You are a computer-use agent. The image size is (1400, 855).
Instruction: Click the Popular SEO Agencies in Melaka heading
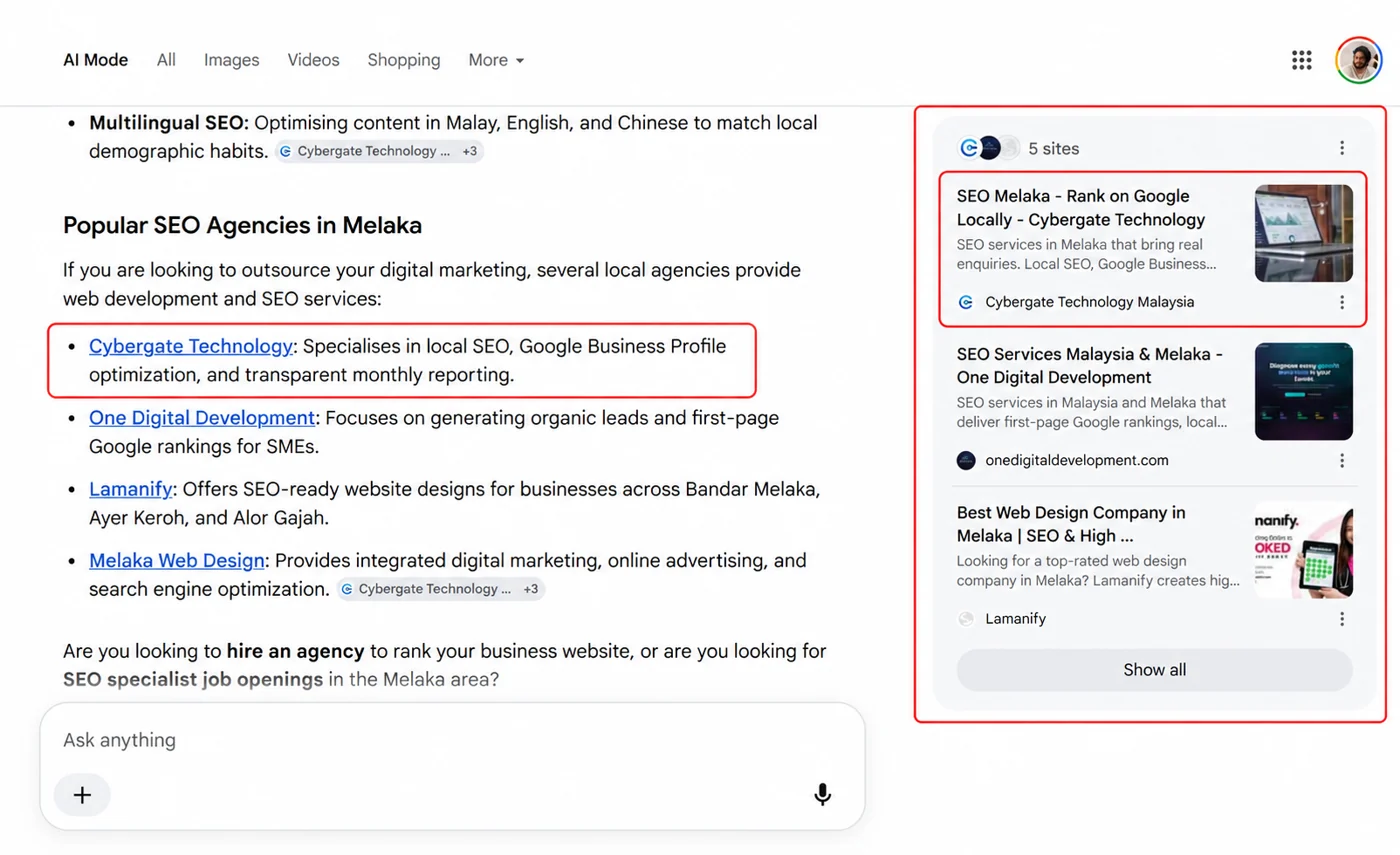pos(242,226)
